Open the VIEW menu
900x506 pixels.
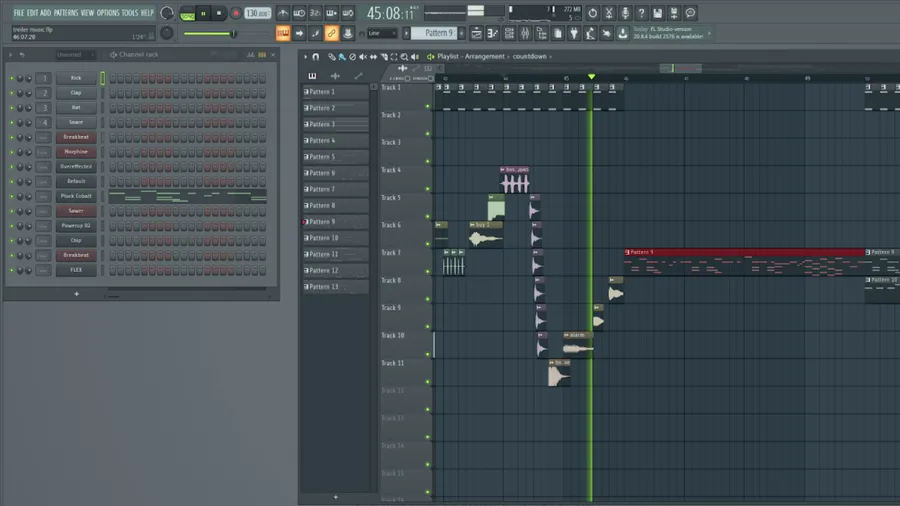[x=87, y=13]
